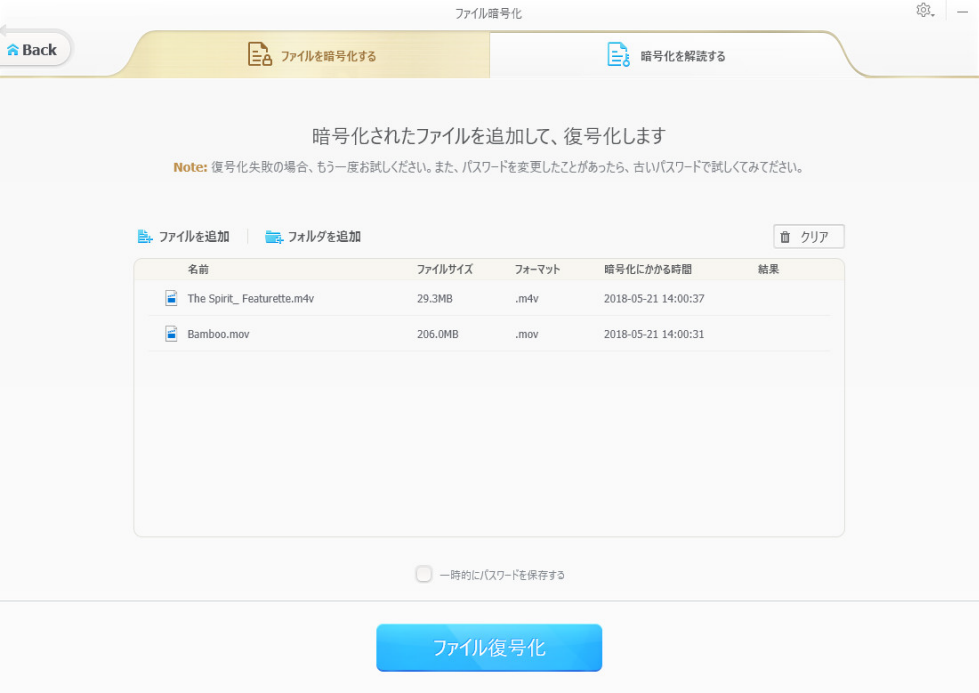Minimize the window
This screenshot has width=979, height=693.
(x=962, y=11)
